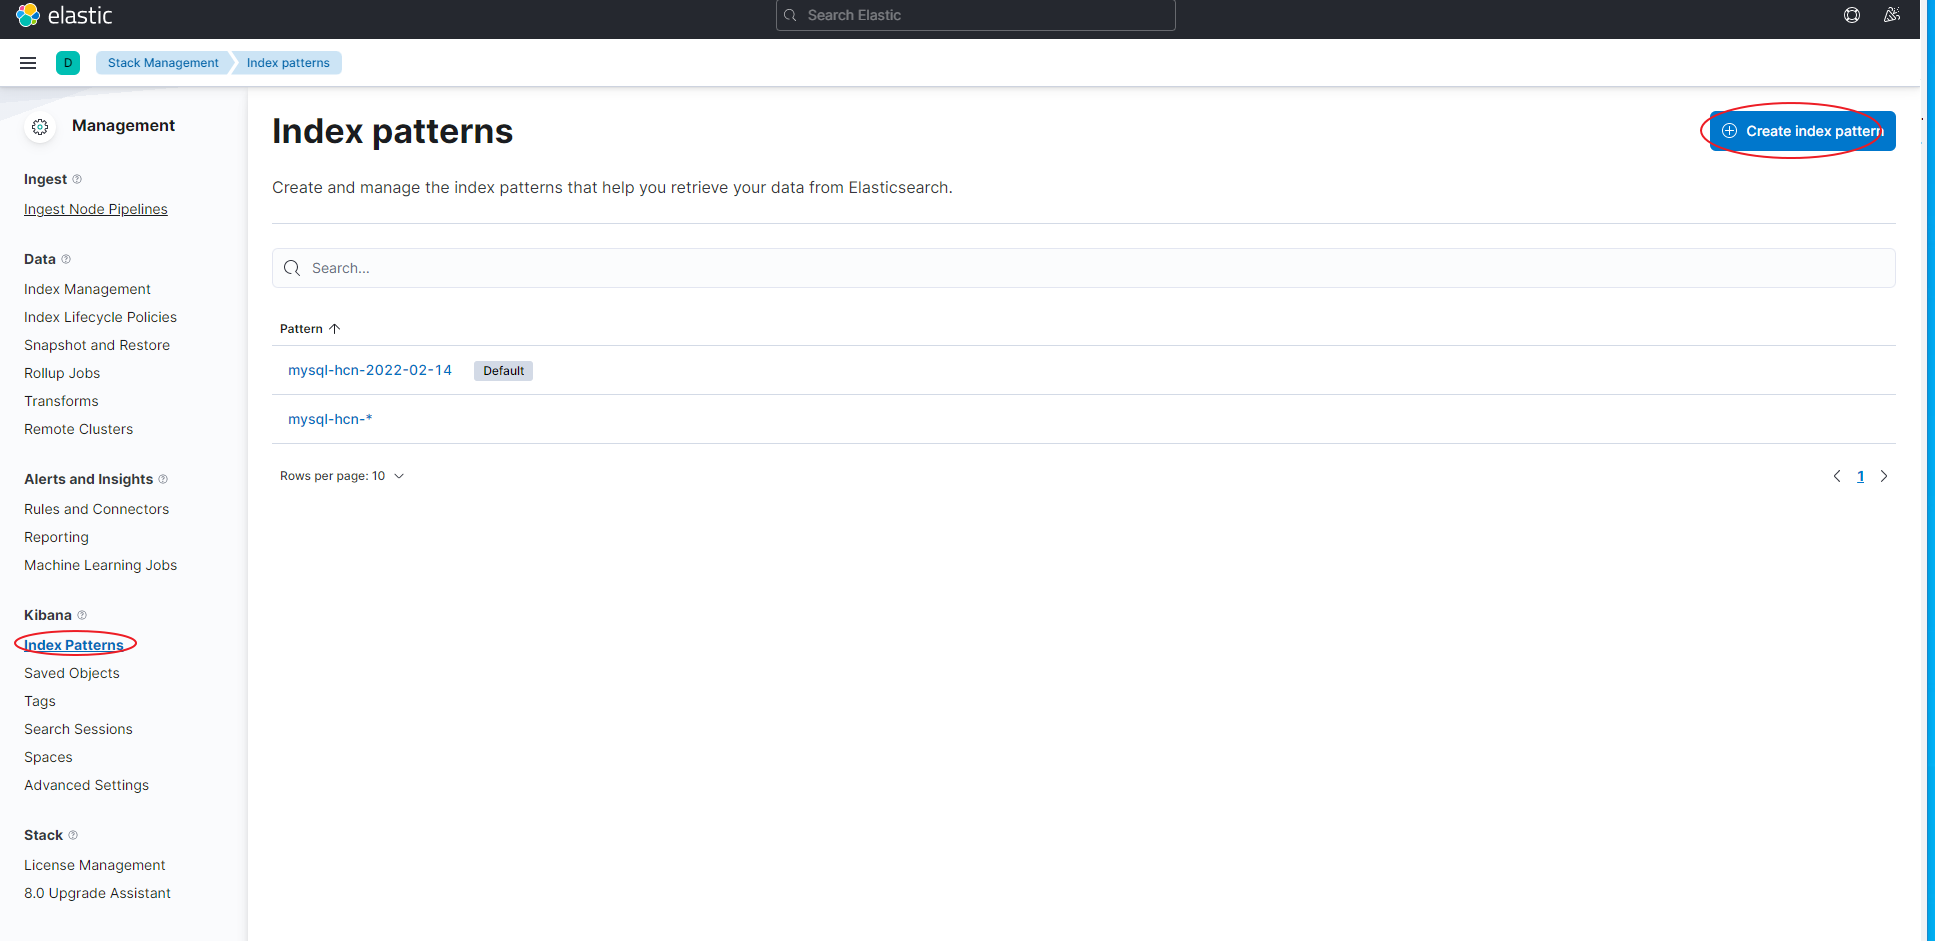Open Saved Objects page
The height and width of the screenshot is (941, 1935).
click(72, 673)
